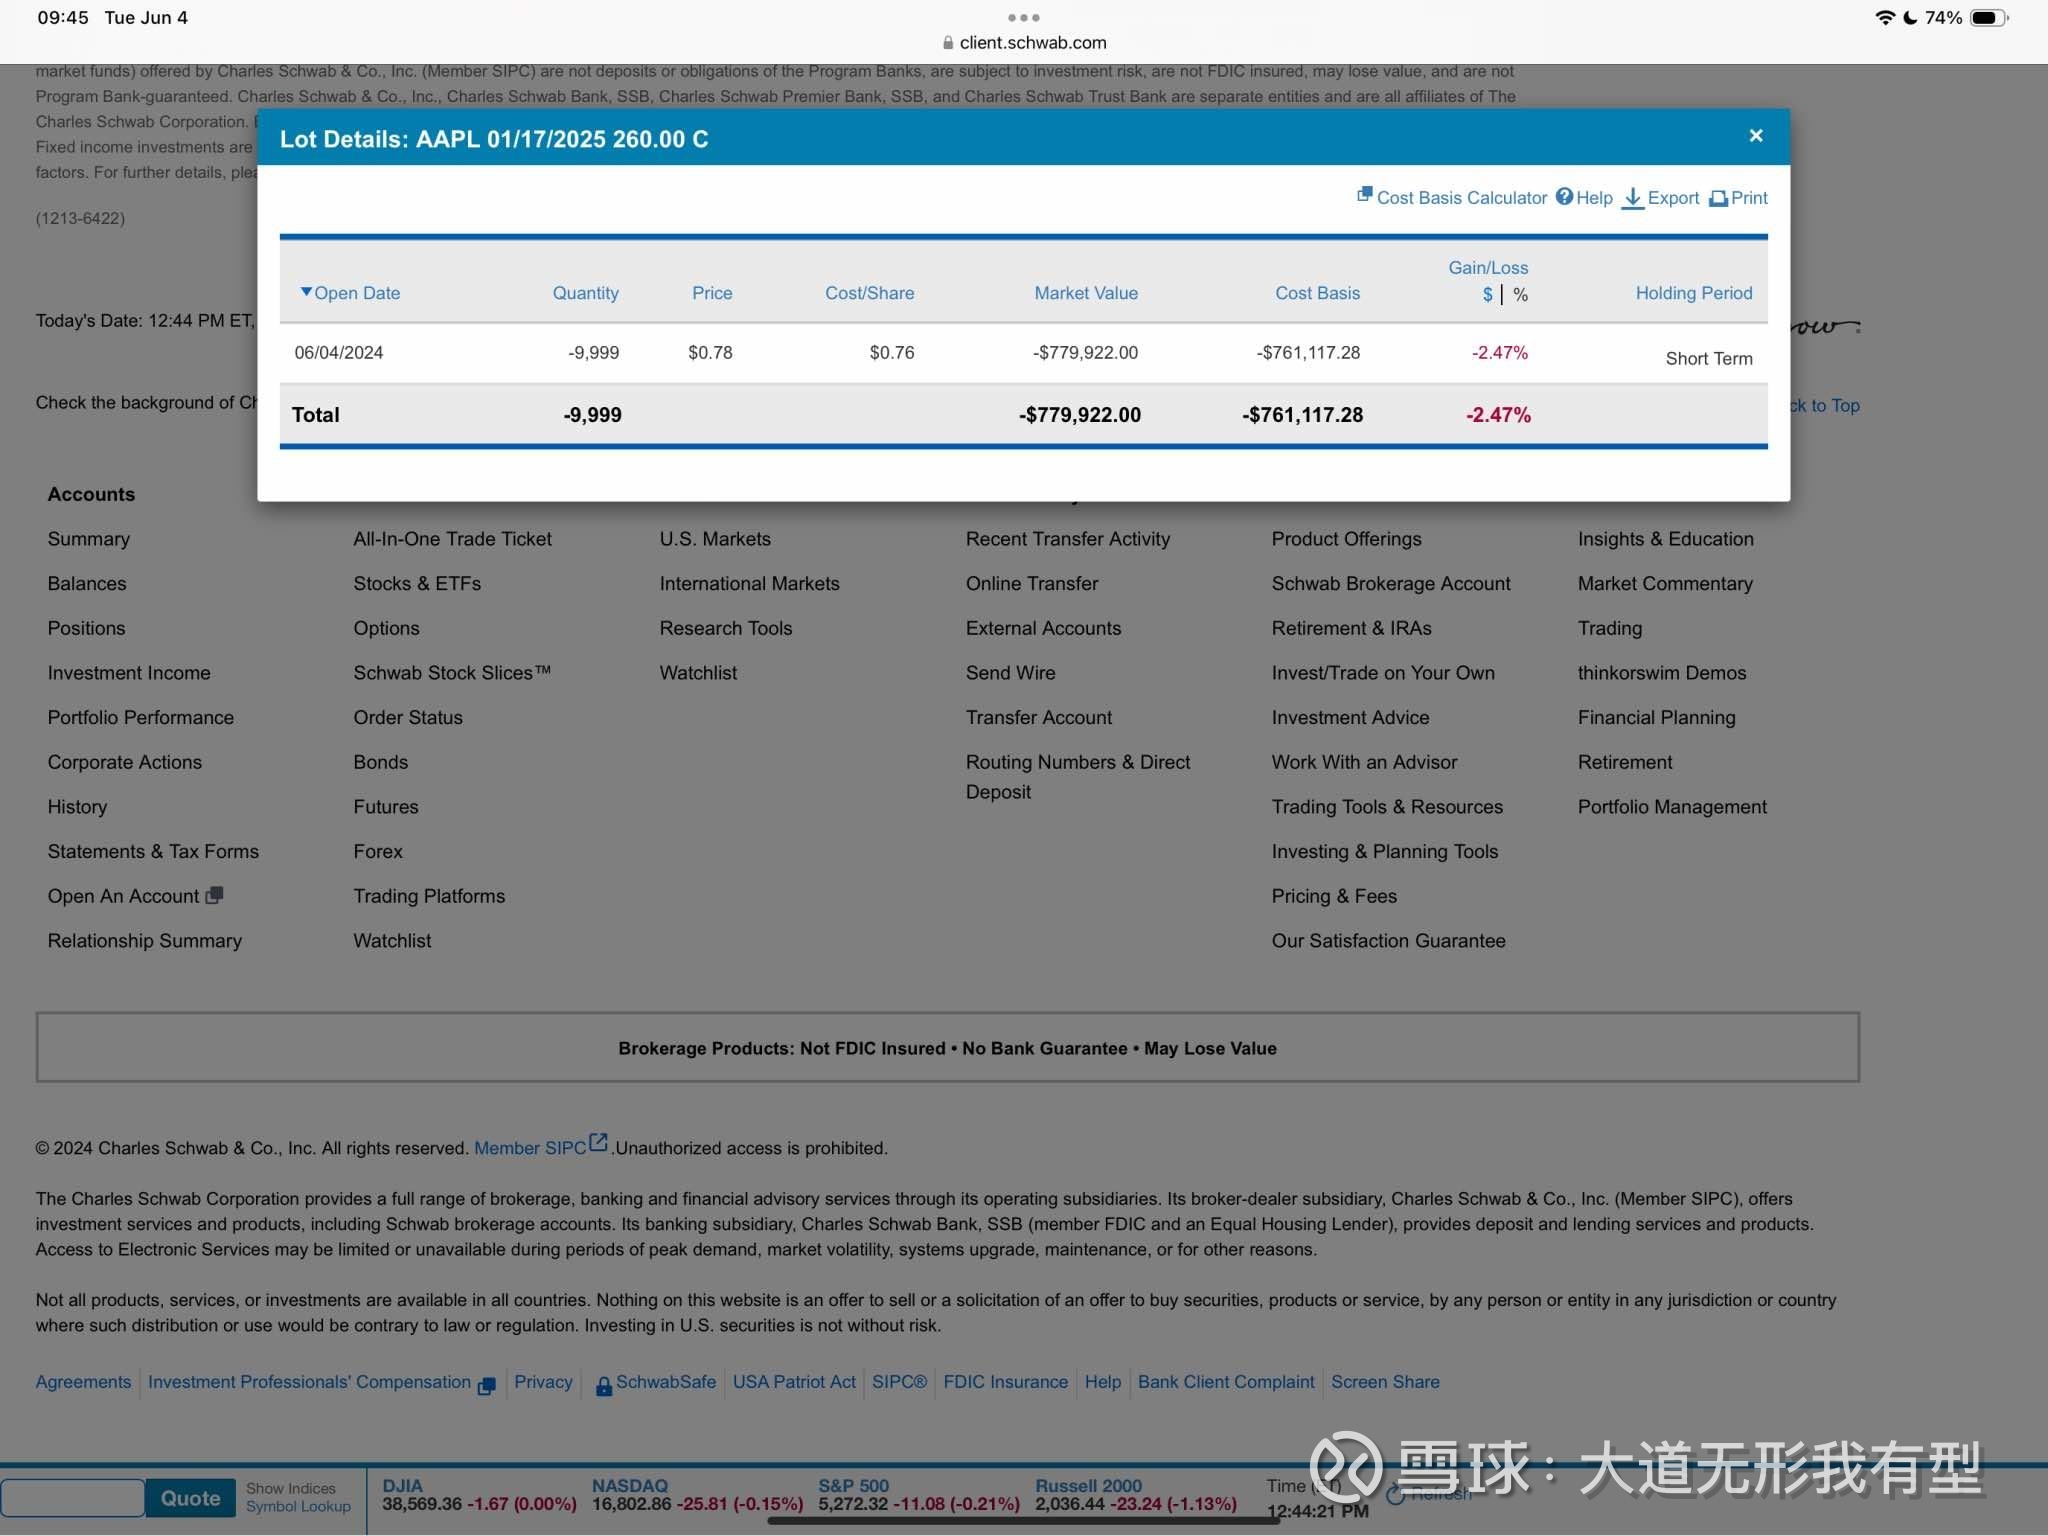Open Trading Platforms link
Viewport: 2048px width, 1536px height.
tap(429, 896)
